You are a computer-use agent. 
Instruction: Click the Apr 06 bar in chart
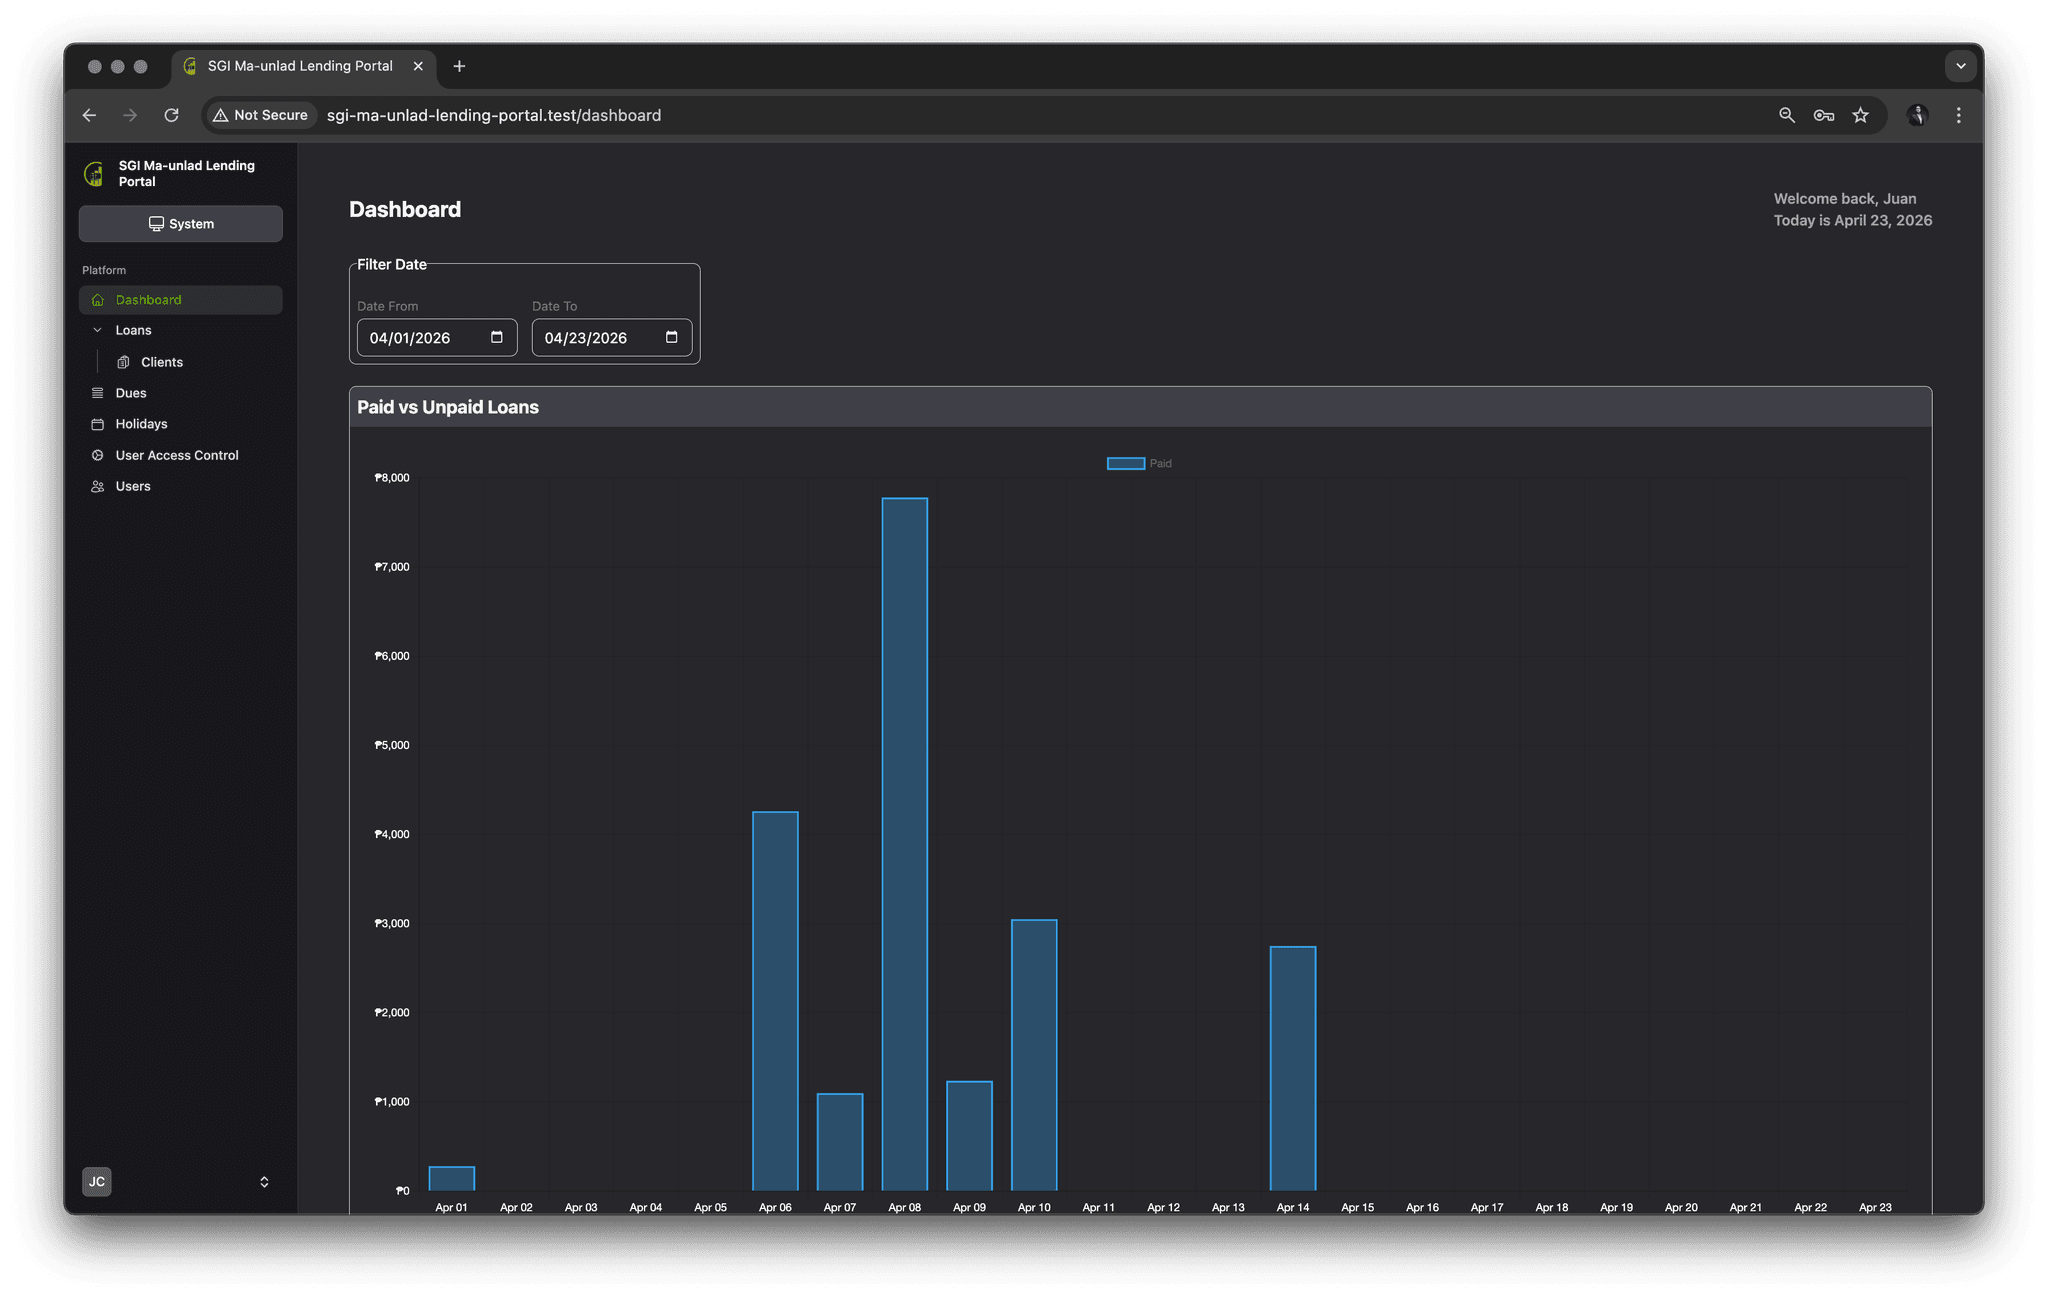point(775,1001)
